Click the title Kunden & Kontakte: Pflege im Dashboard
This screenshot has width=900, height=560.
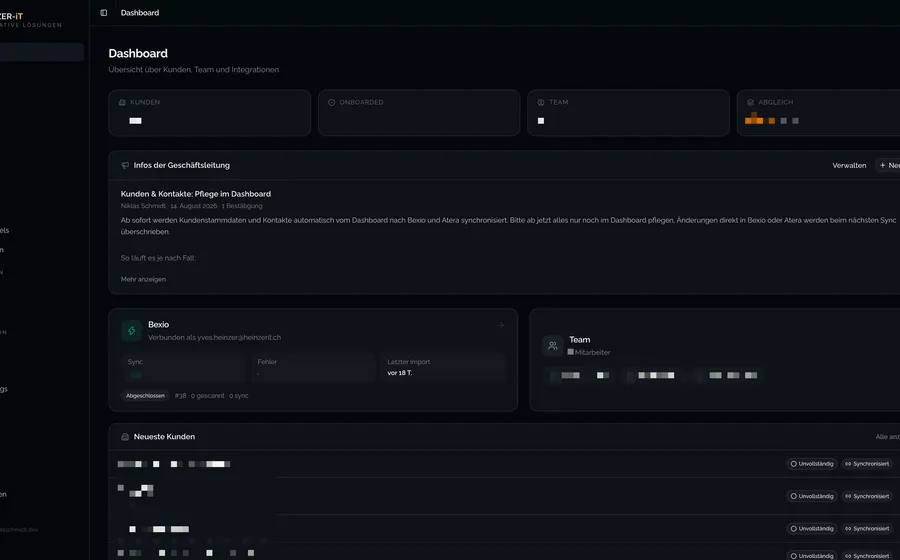(x=196, y=194)
